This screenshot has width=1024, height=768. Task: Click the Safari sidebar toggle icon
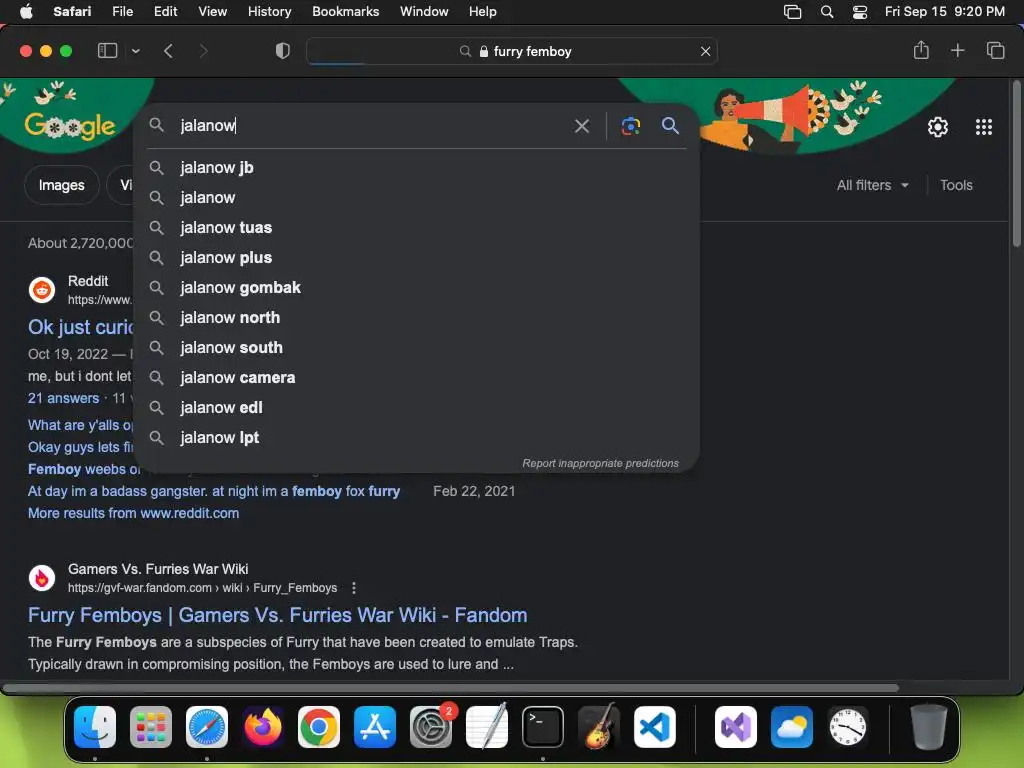coord(107,51)
